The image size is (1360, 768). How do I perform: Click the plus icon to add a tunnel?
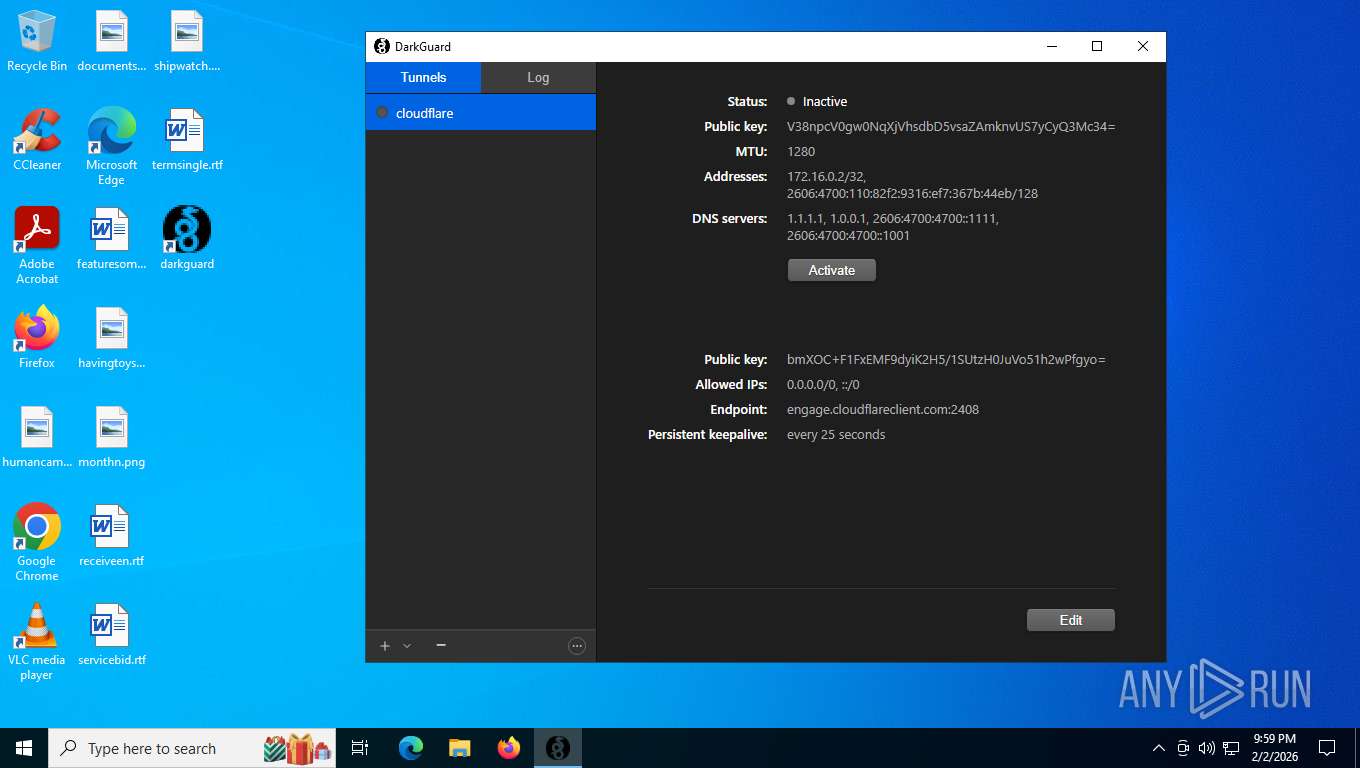tap(385, 646)
